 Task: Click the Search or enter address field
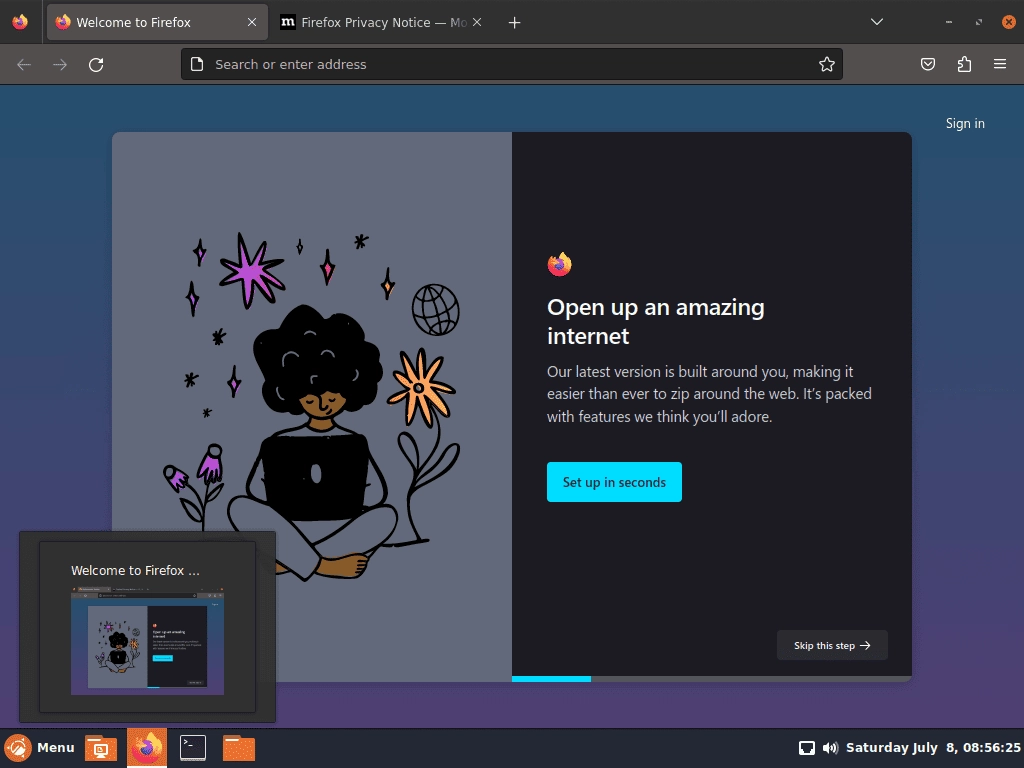[x=512, y=64]
